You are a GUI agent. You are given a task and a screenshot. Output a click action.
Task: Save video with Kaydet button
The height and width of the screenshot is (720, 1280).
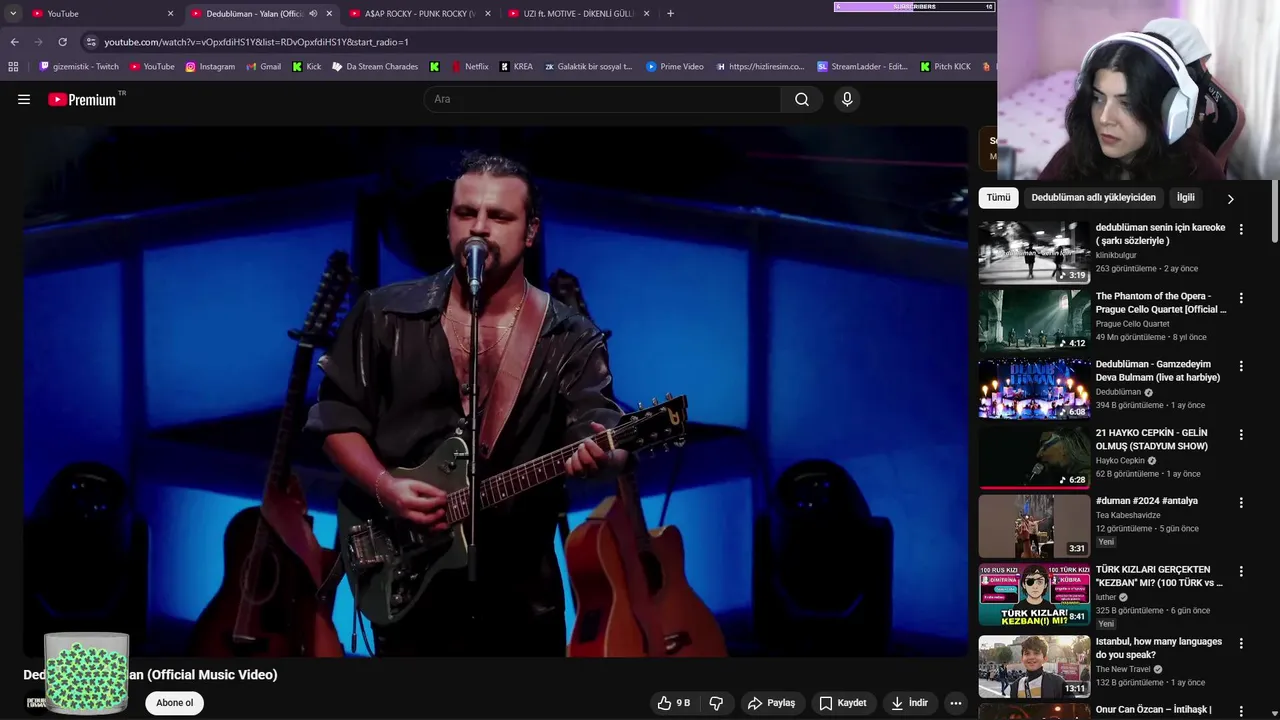click(x=842, y=703)
